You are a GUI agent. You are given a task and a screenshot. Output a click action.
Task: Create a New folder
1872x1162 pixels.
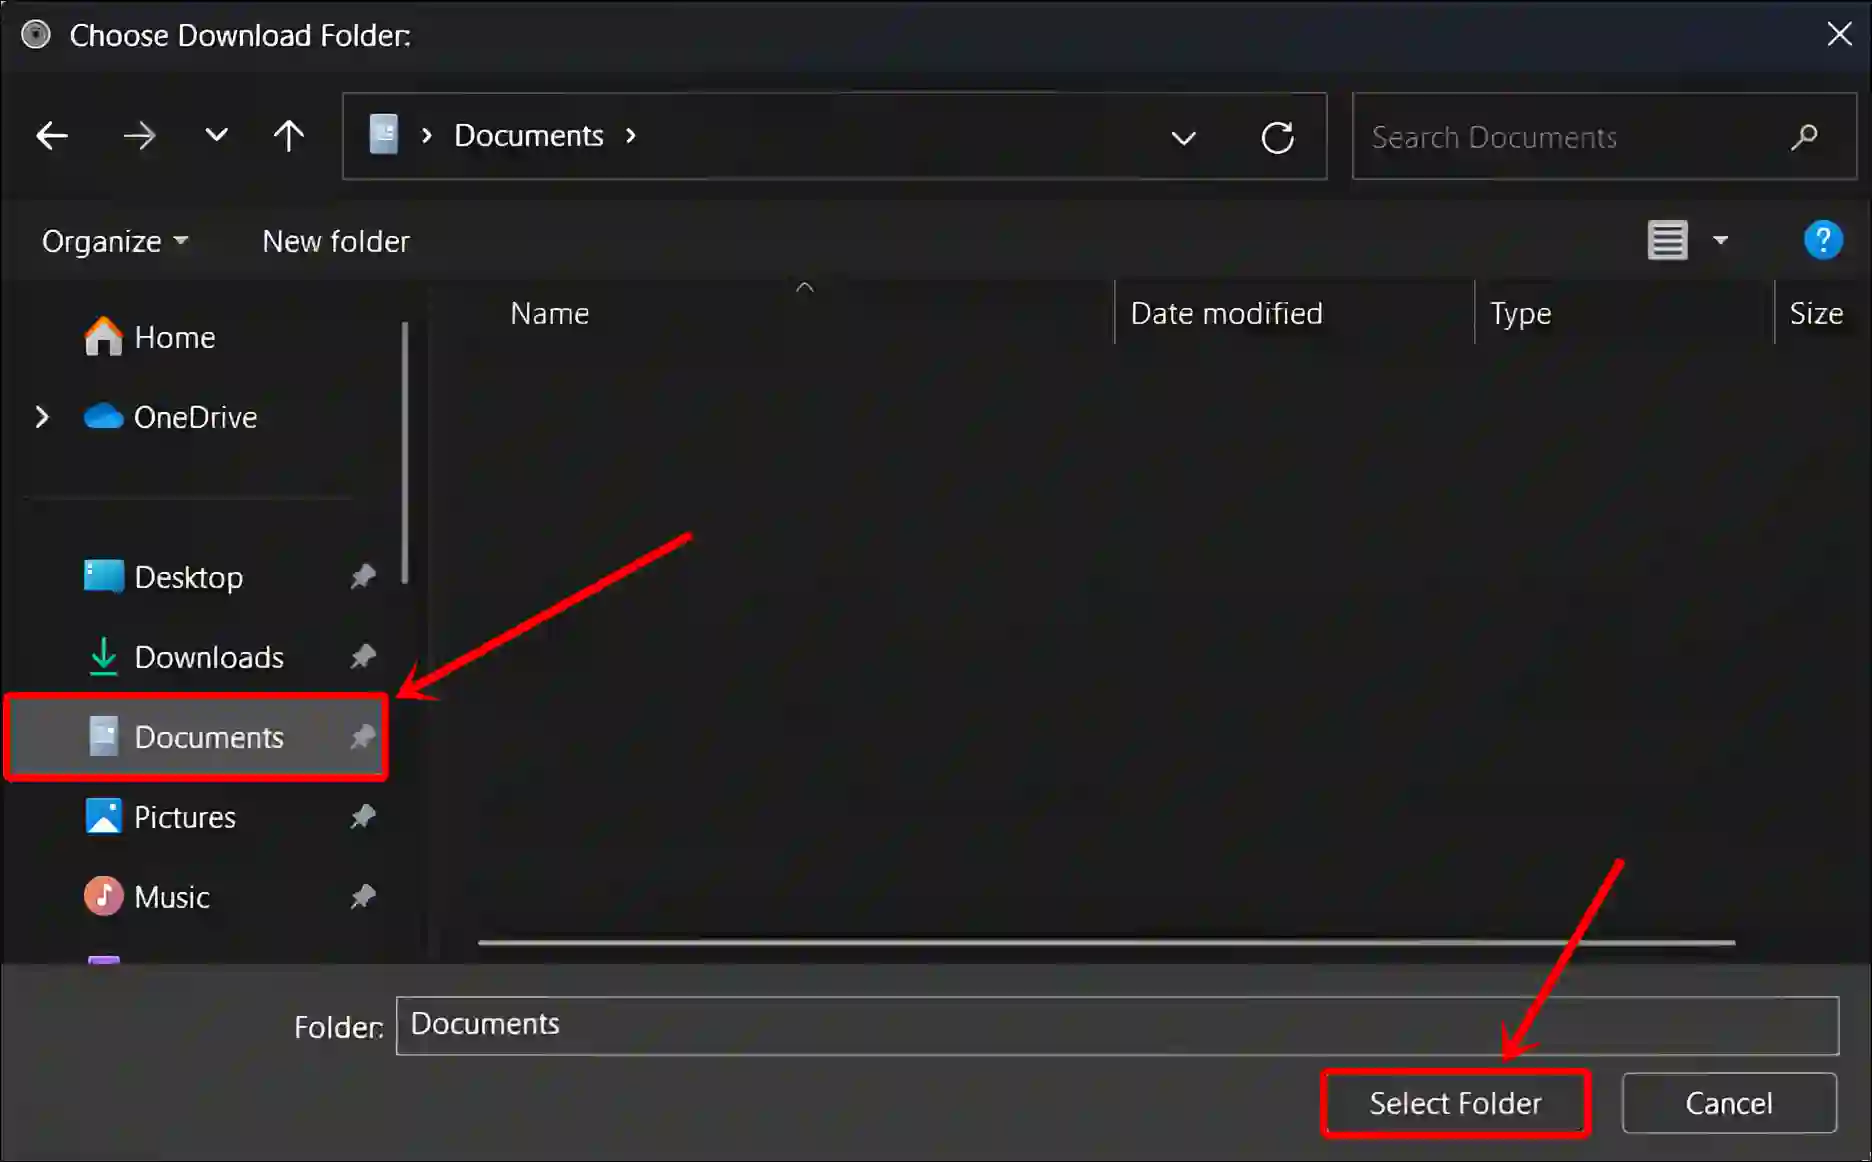pyautogui.click(x=336, y=241)
